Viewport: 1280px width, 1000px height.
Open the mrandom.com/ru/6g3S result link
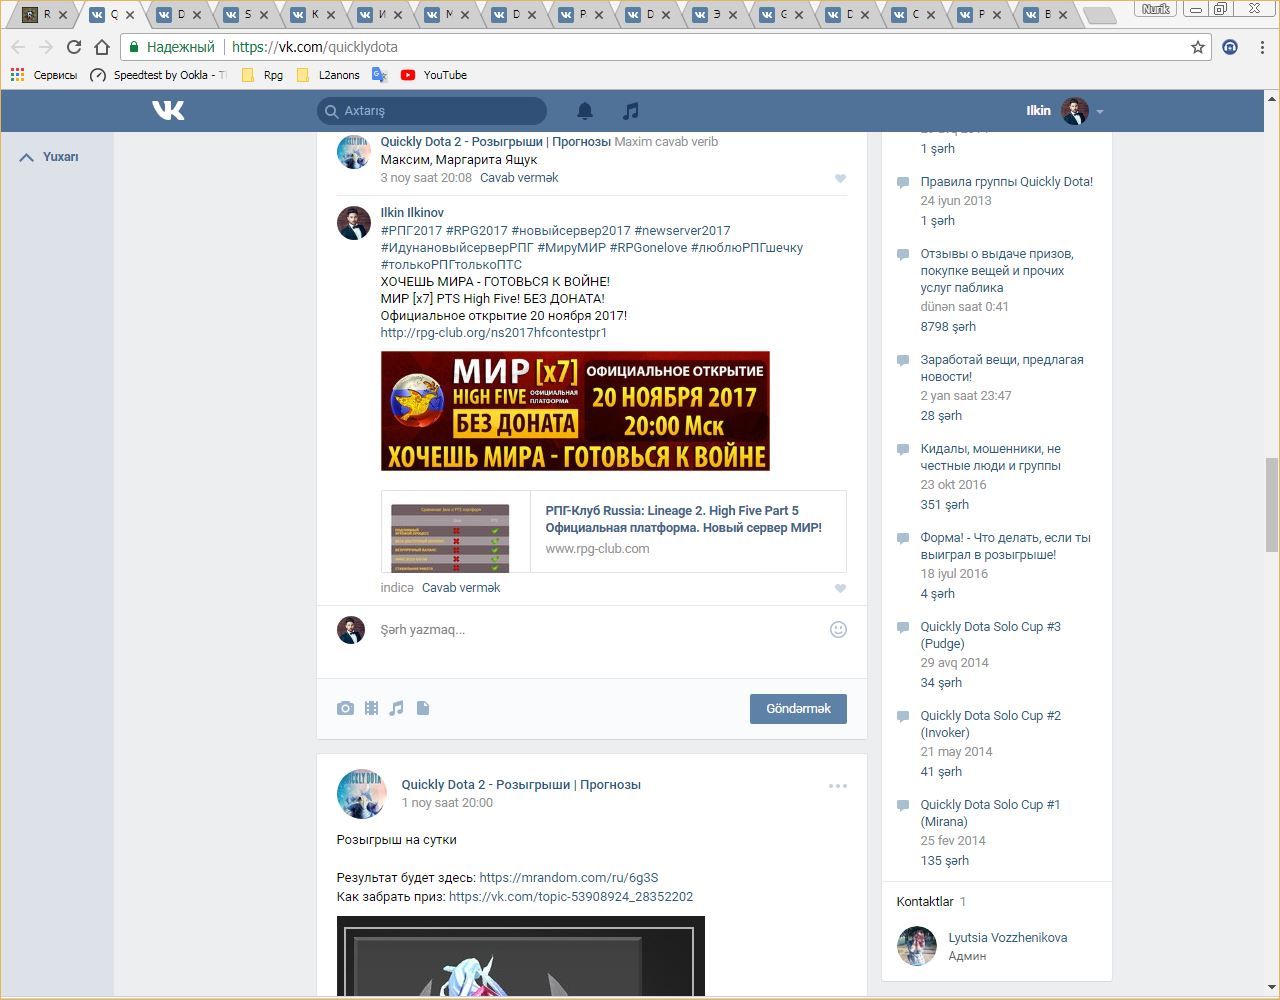tap(569, 878)
